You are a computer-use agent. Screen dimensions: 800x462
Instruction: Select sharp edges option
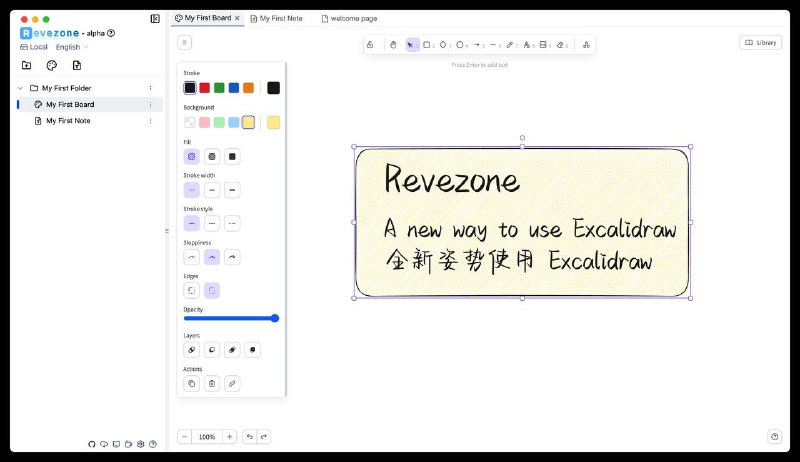(x=191, y=290)
